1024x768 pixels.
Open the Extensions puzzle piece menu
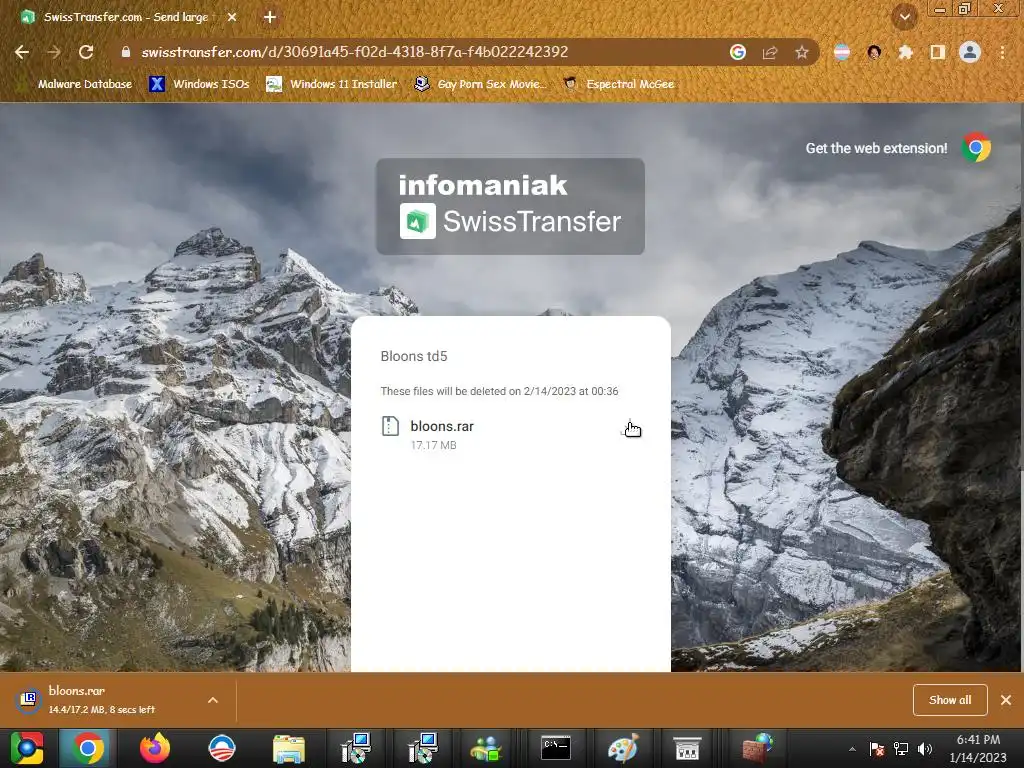(x=906, y=52)
